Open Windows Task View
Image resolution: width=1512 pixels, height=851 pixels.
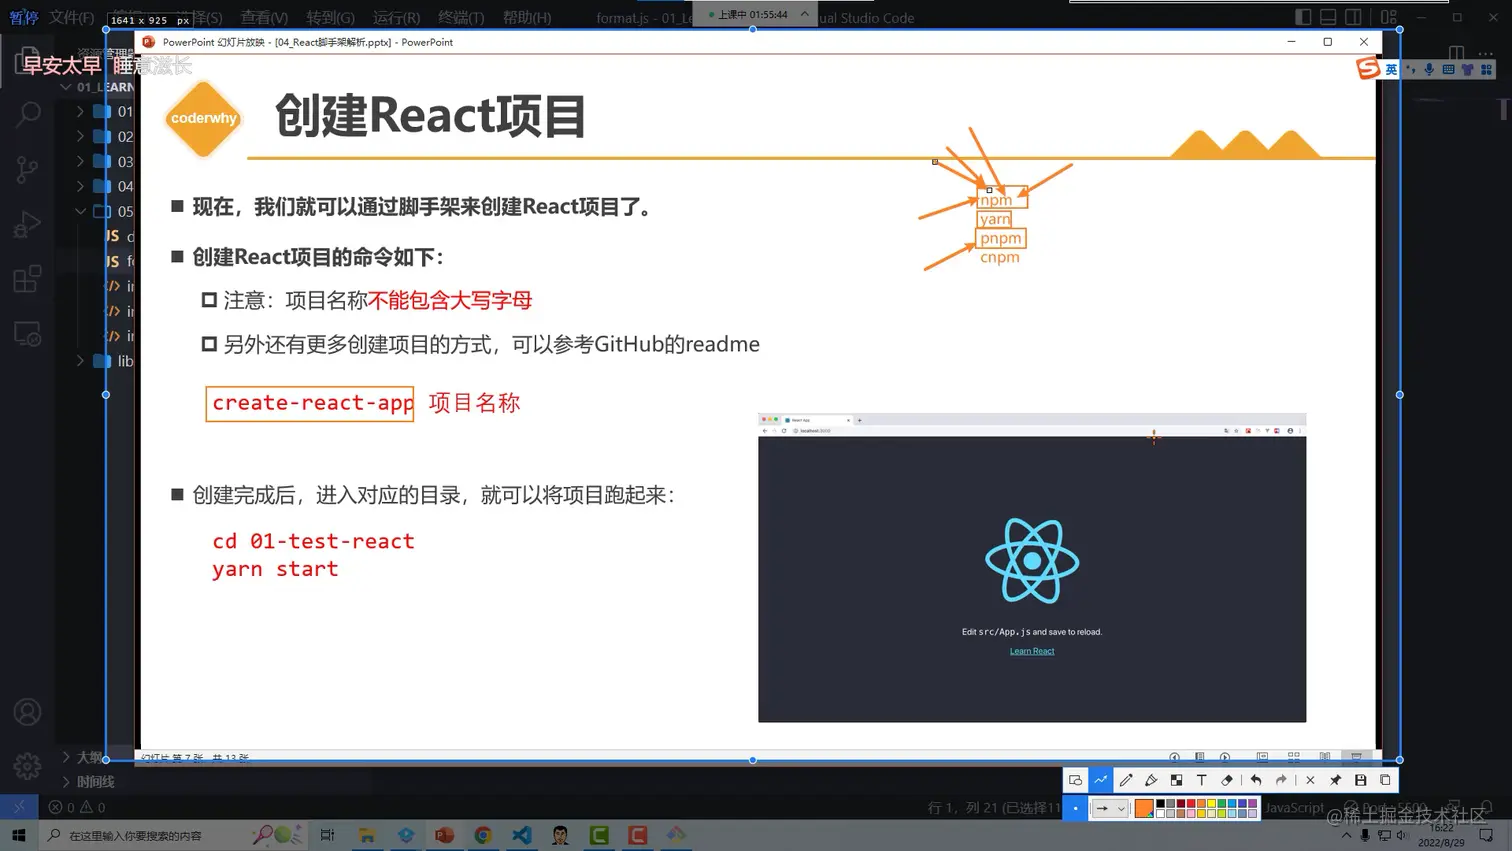328,835
